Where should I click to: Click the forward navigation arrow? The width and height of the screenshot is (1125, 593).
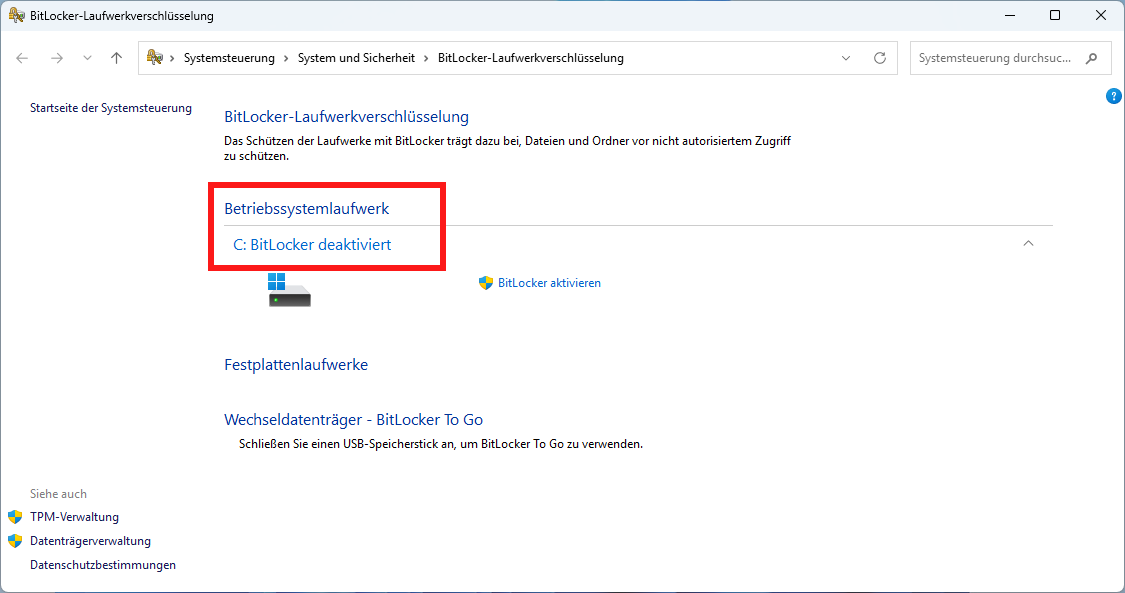tap(57, 58)
